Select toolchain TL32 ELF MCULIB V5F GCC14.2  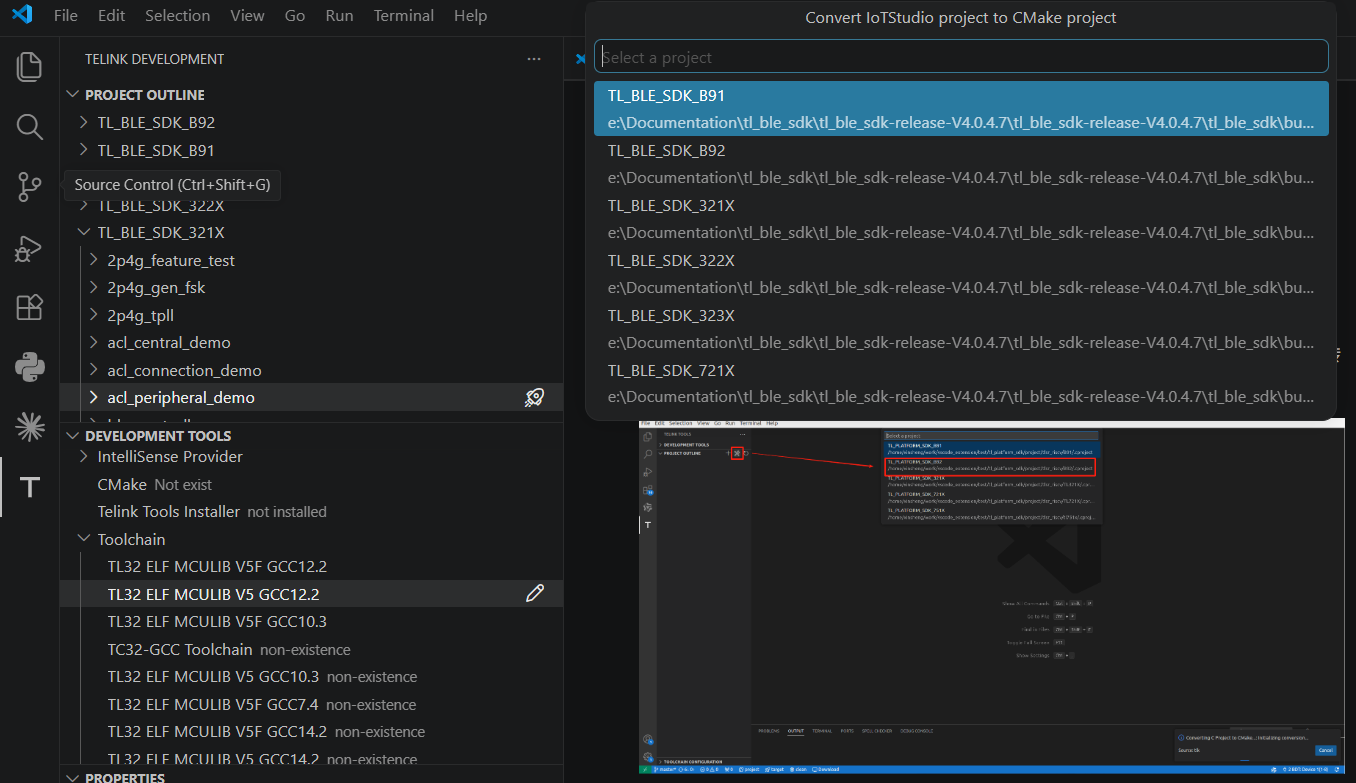pos(311,732)
